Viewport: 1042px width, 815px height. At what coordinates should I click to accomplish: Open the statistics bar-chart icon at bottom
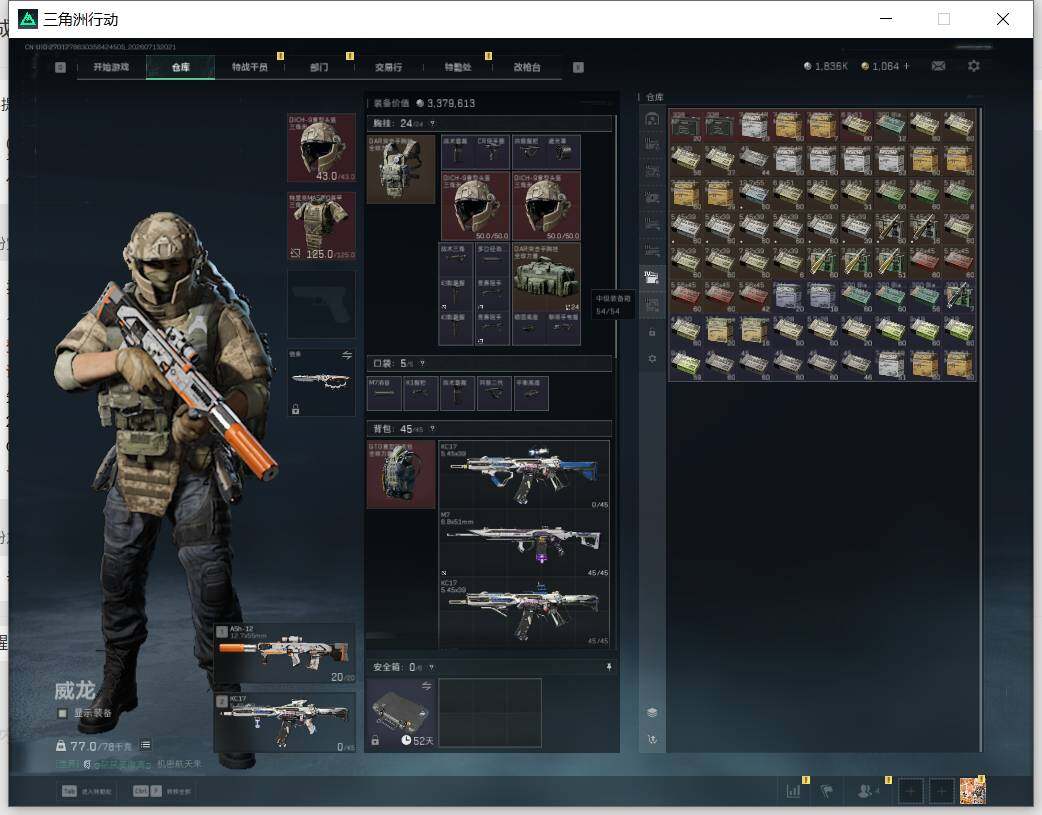[793, 791]
